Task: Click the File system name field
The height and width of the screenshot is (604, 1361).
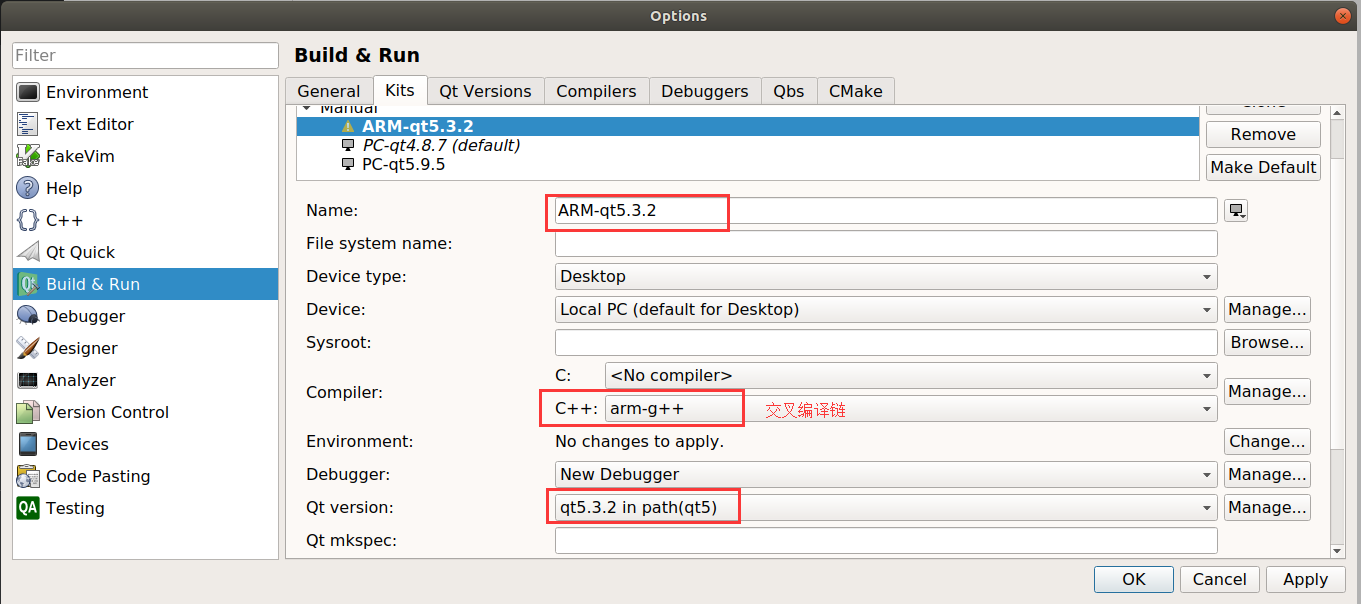Action: (x=886, y=243)
